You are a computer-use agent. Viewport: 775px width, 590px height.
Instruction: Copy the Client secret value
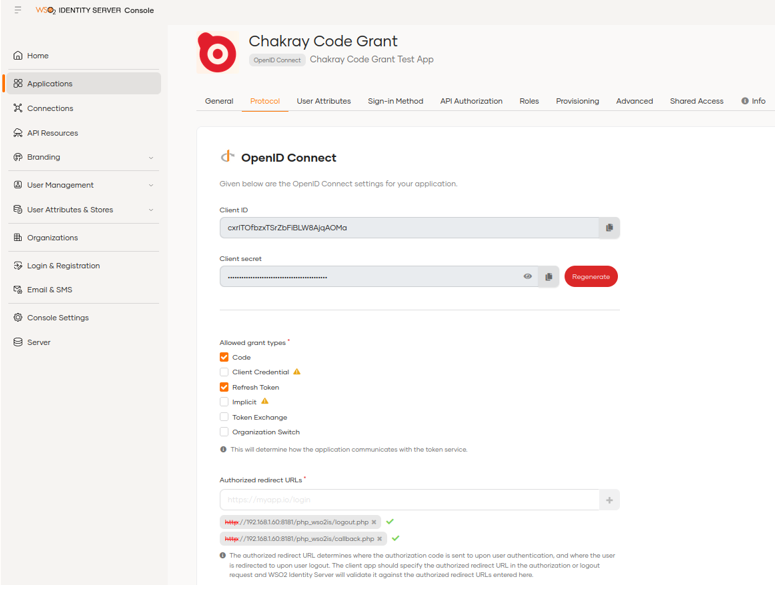coord(549,277)
